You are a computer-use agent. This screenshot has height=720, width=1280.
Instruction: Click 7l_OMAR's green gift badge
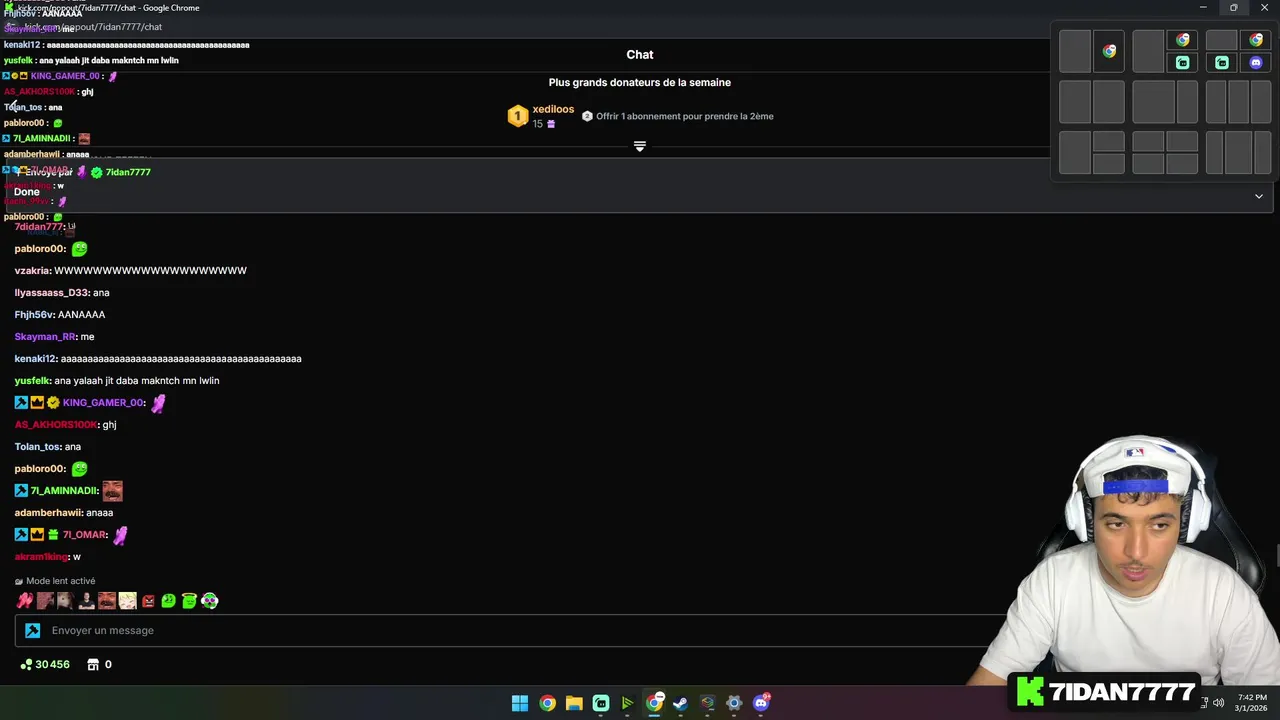tap(53, 535)
